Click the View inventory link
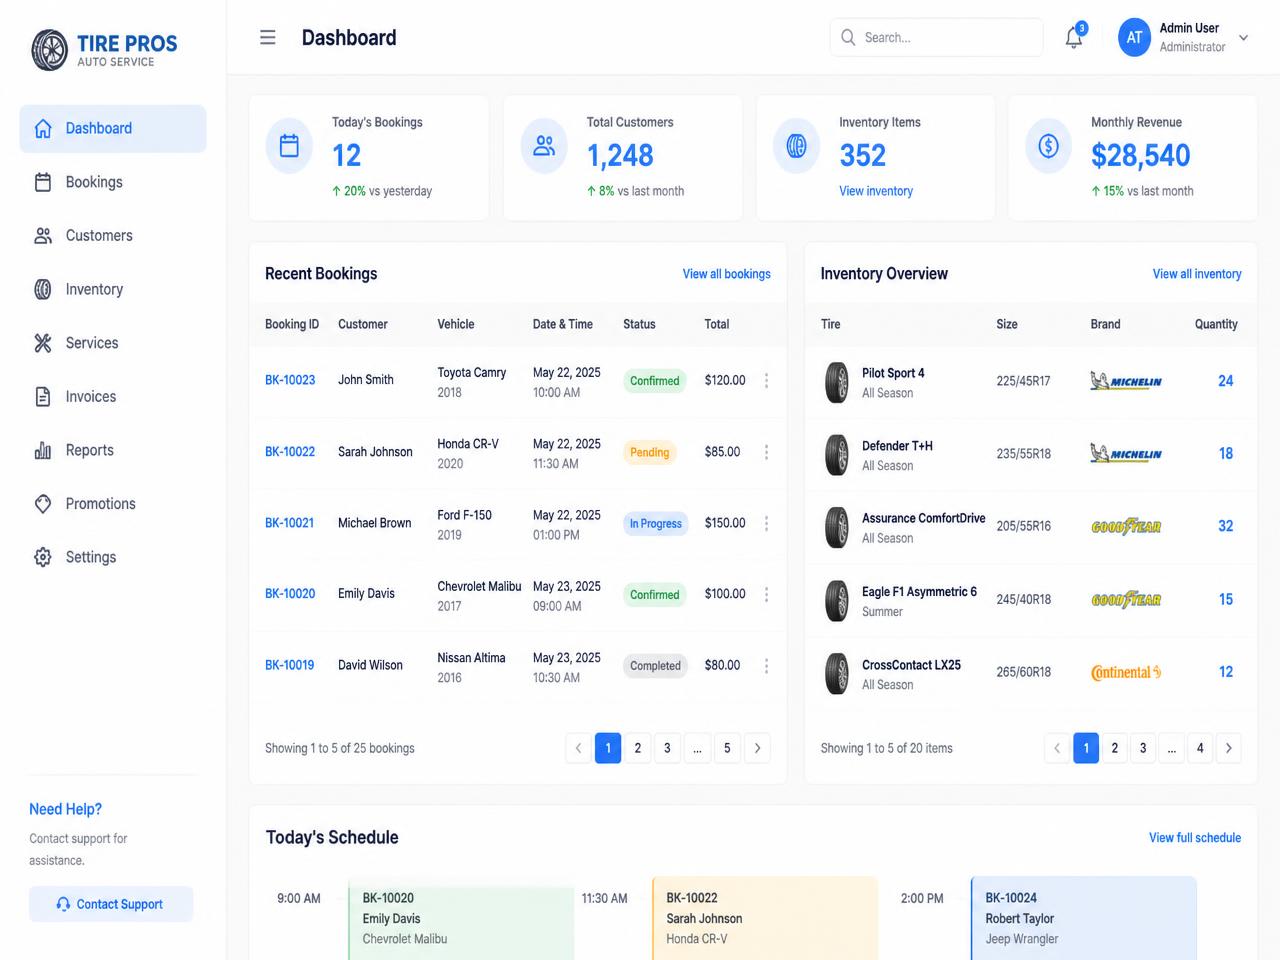 point(876,191)
